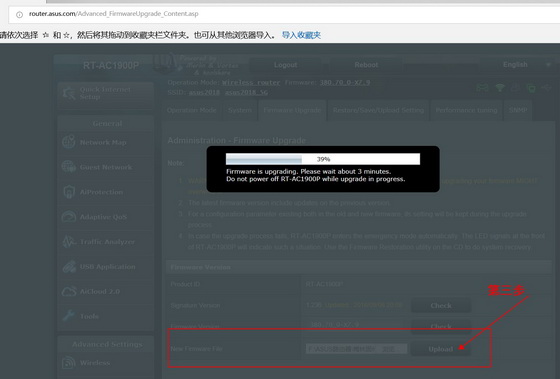Click the green internet status icon
The height and width of the screenshot is (379, 560).
[x=531, y=88]
